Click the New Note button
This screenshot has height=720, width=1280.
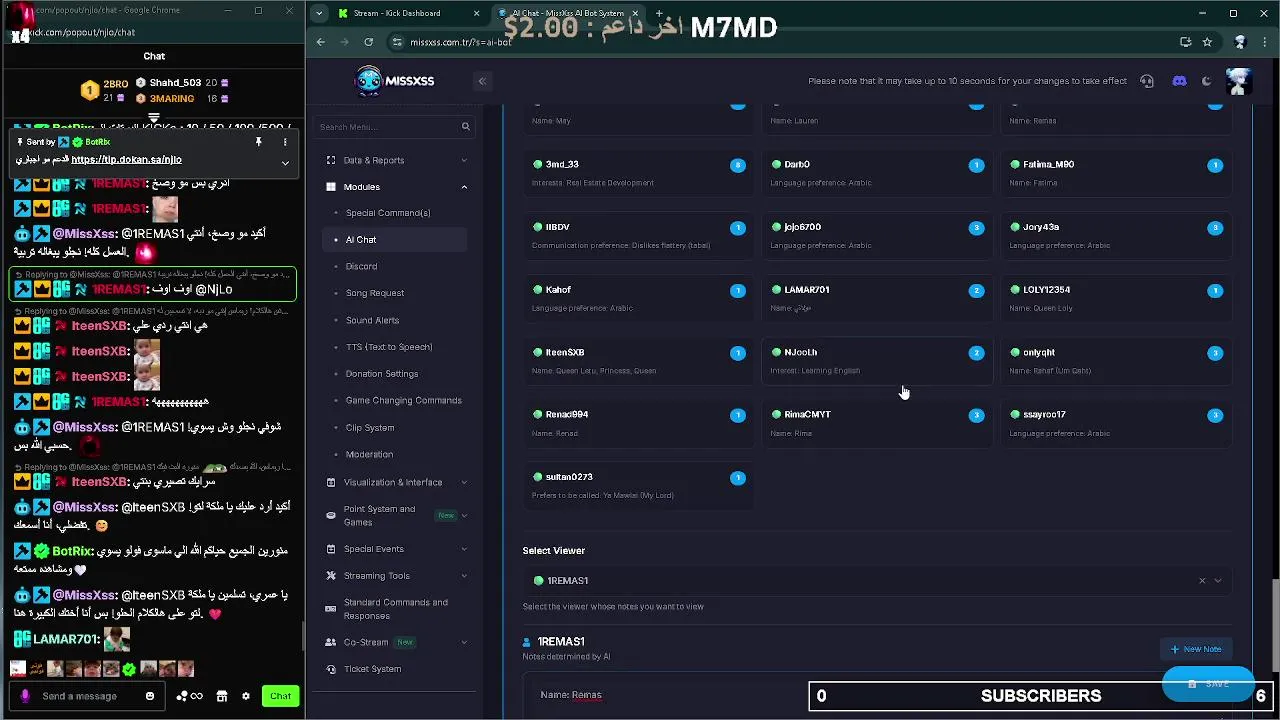1196,649
